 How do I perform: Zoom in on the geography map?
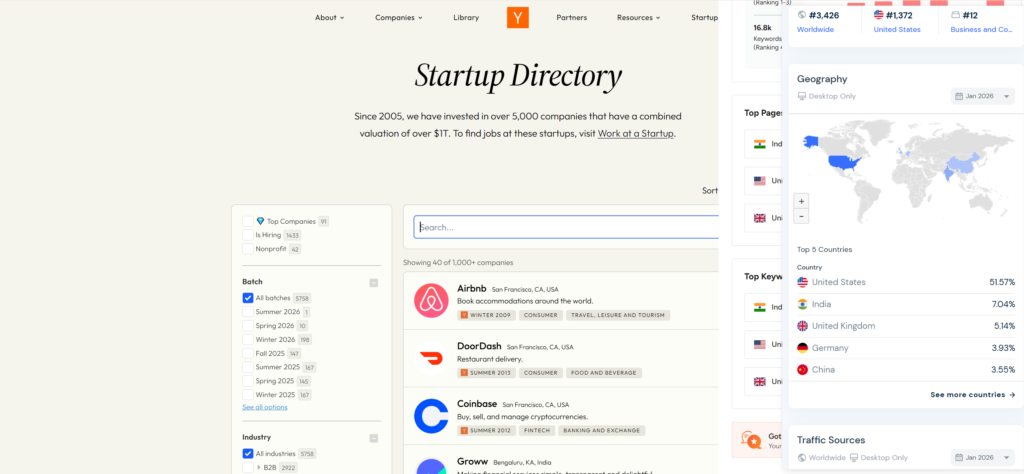pyautogui.click(x=802, y=201)
